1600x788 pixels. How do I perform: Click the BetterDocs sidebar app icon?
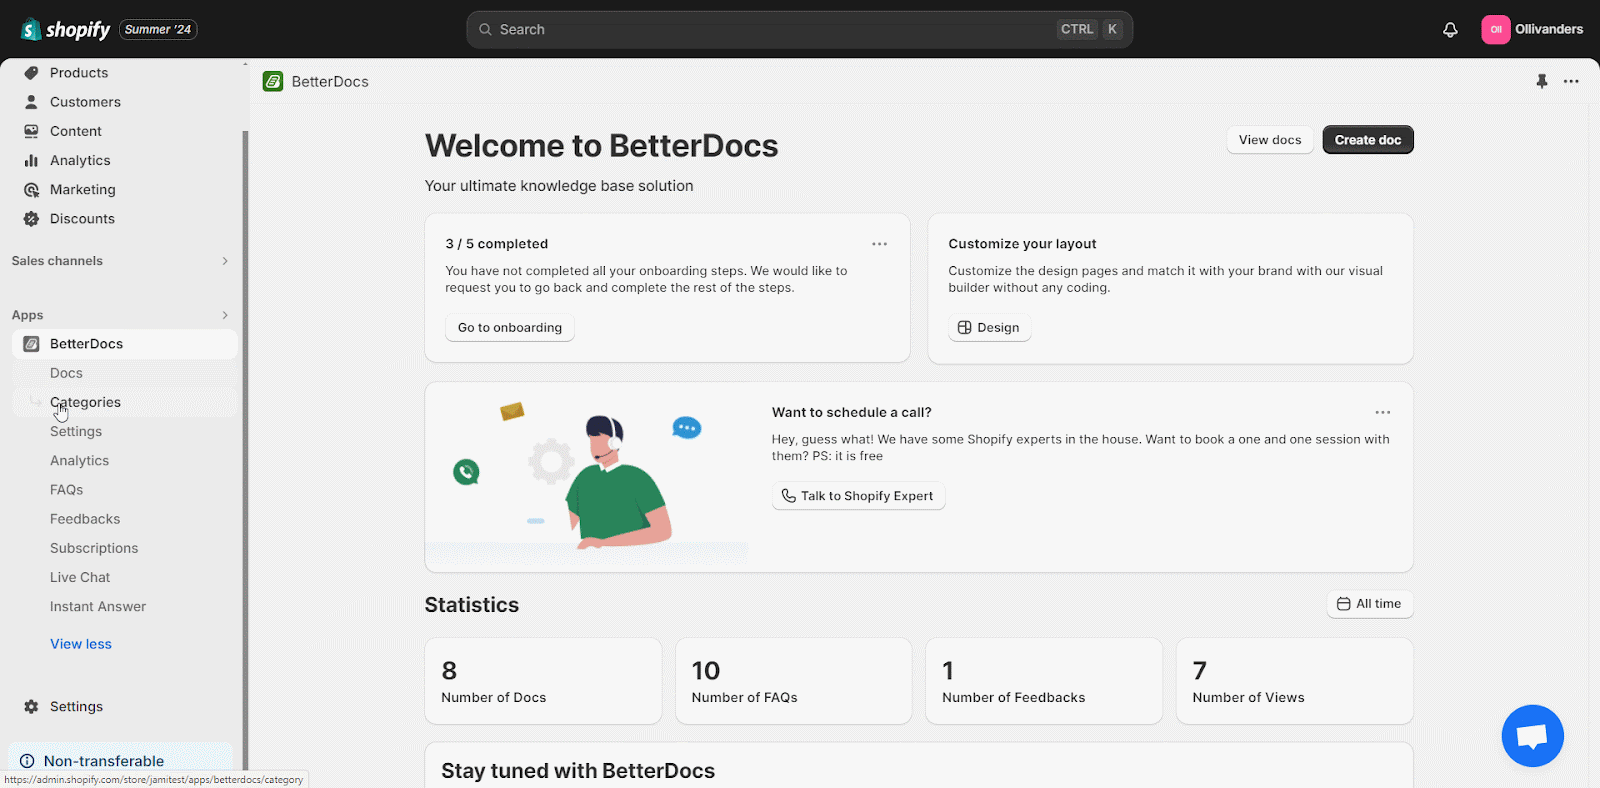31,344
